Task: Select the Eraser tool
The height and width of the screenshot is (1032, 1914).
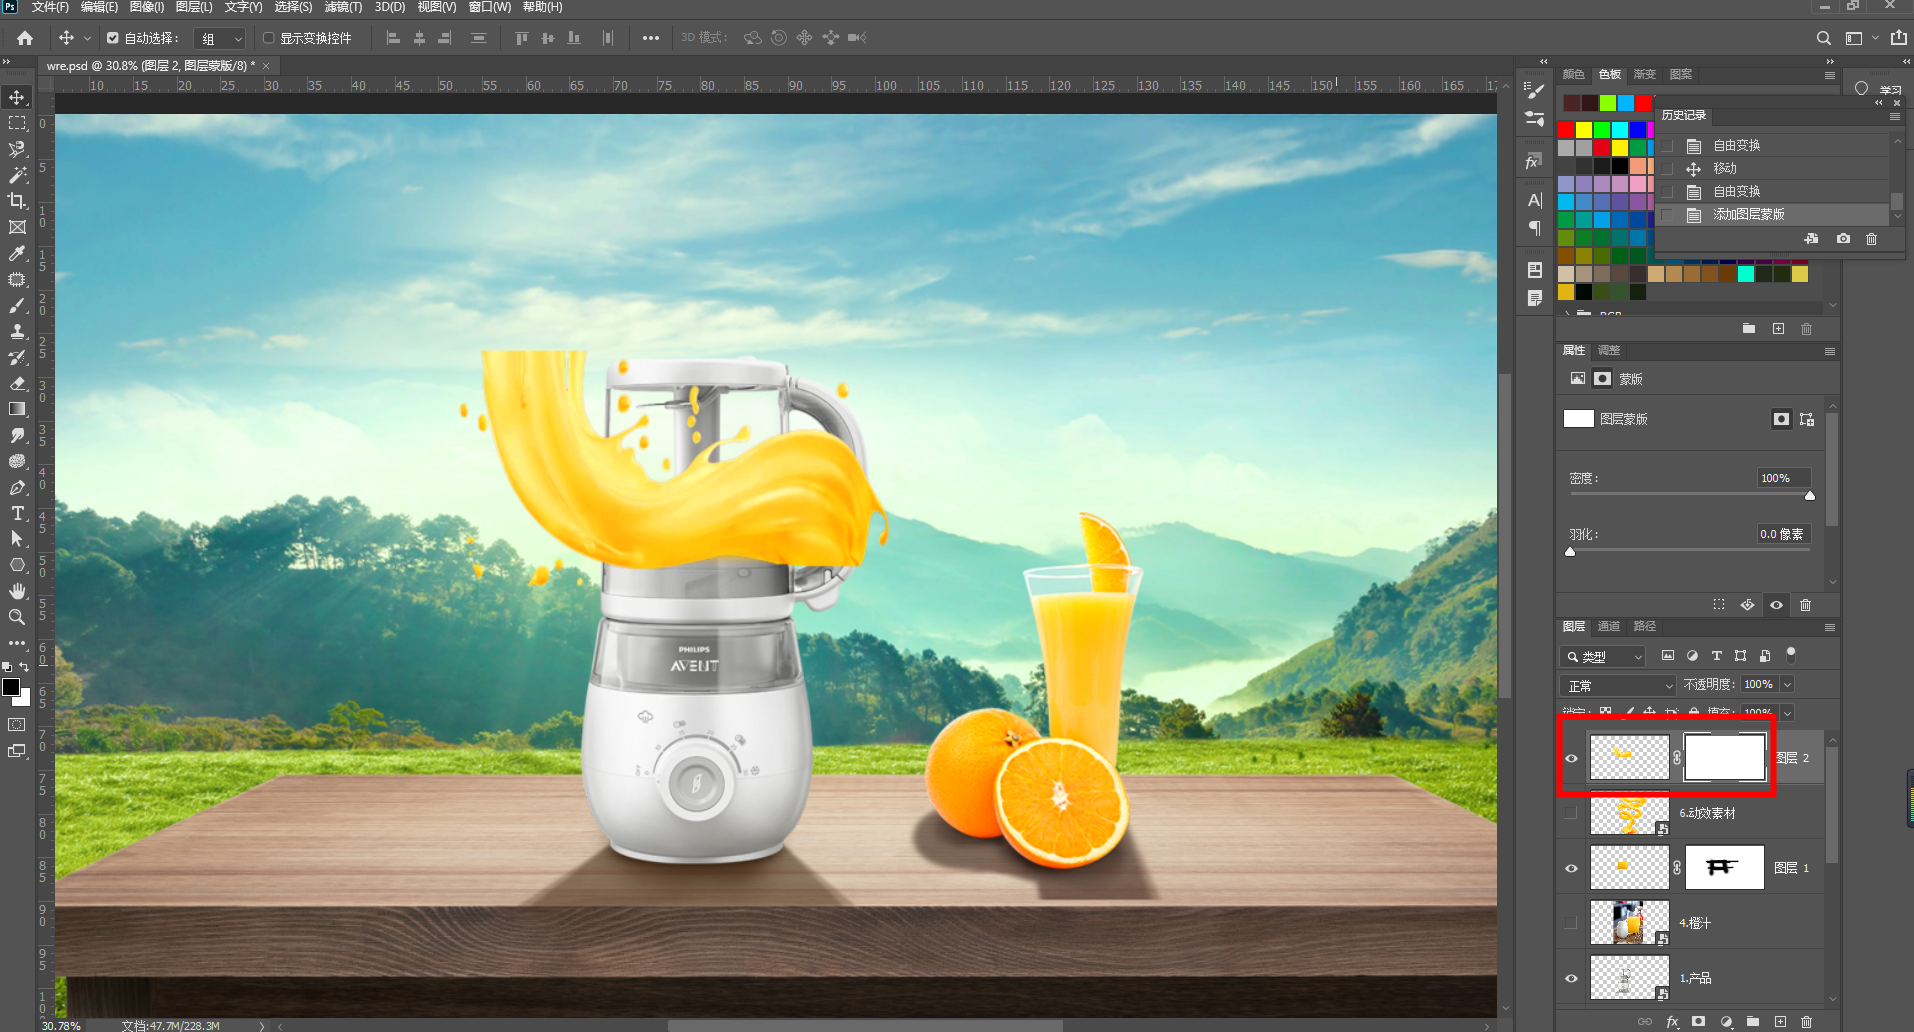Action: 17,383
